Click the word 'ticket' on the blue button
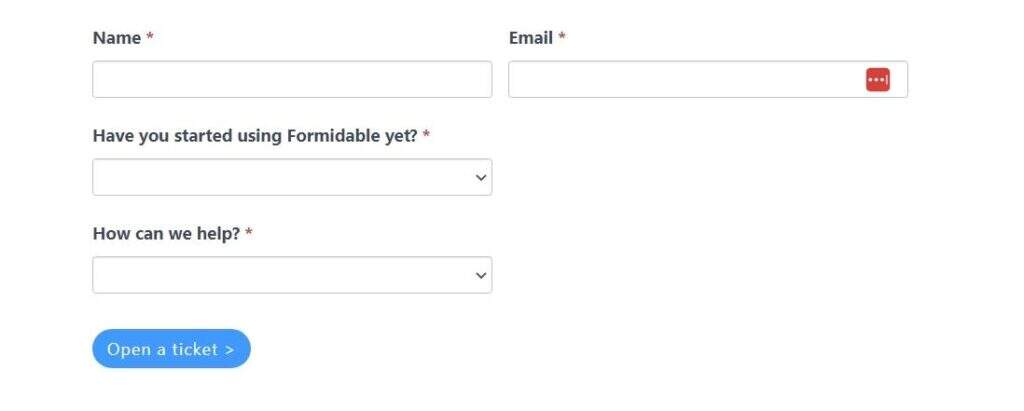This screenshot has height=411, width=1024. pos(193,349)
